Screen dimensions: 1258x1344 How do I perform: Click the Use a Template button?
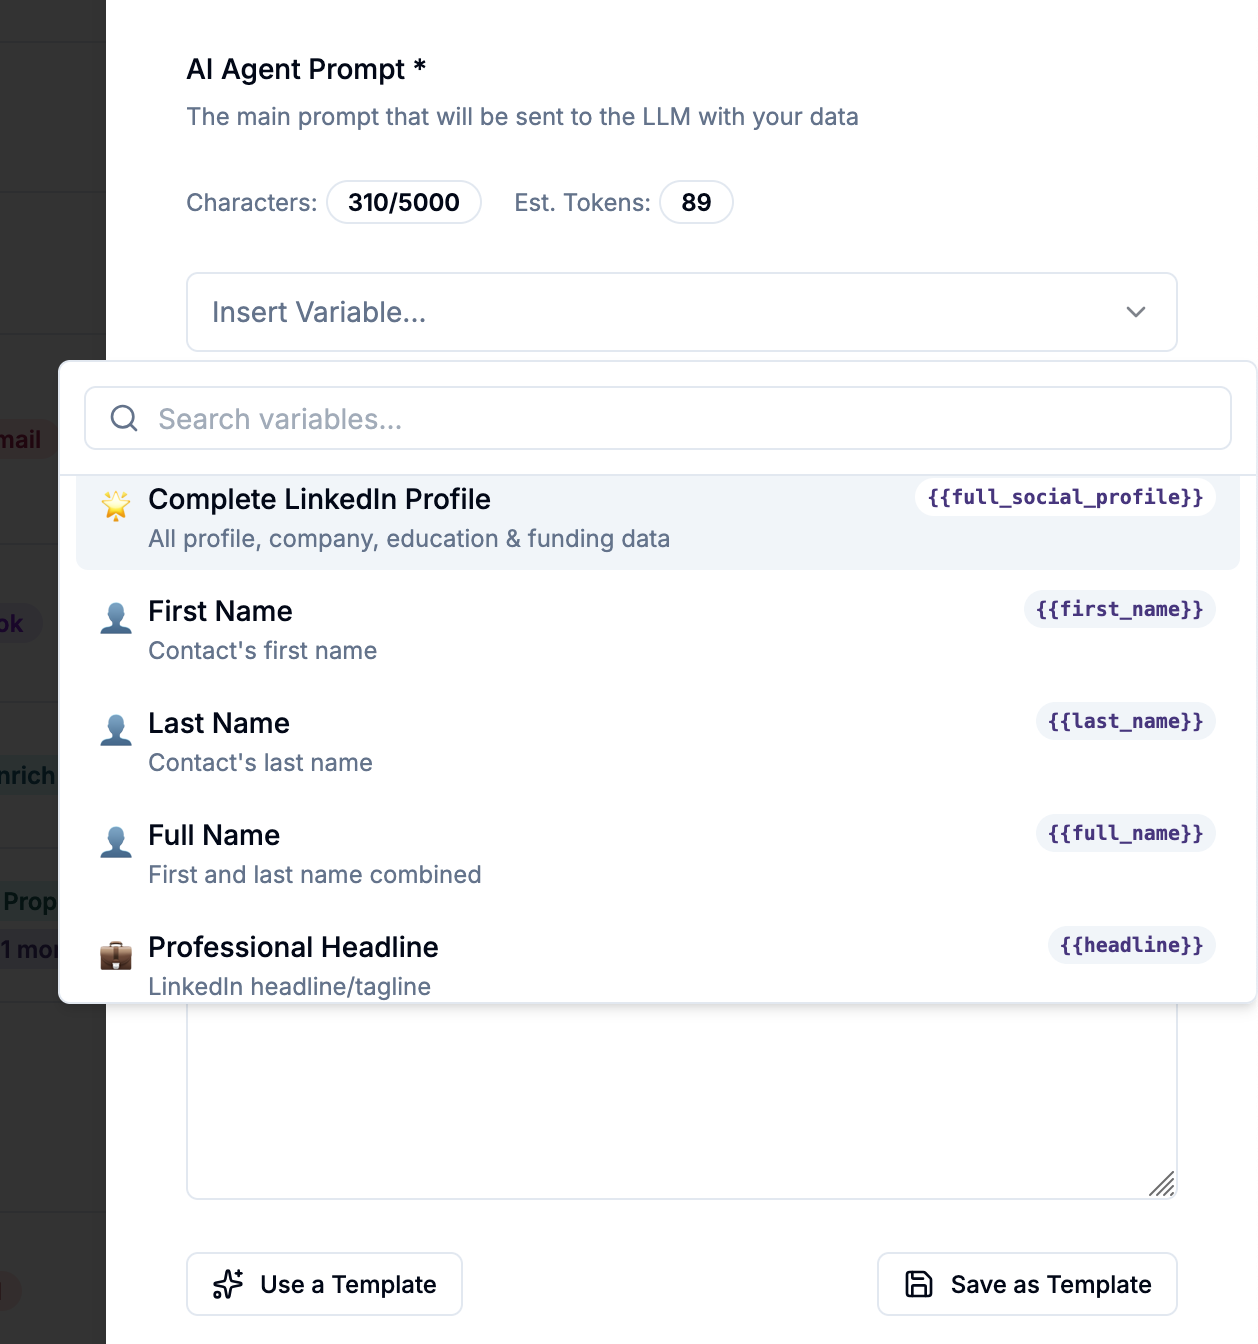(x=324, y=1284)
